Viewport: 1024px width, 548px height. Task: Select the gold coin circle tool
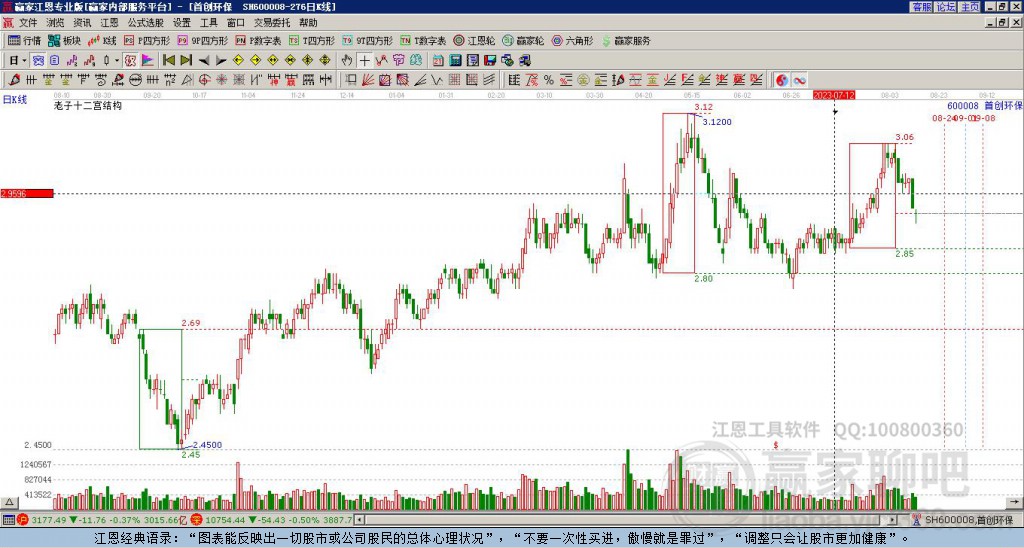pyautogui.click(x=583, y=80)
